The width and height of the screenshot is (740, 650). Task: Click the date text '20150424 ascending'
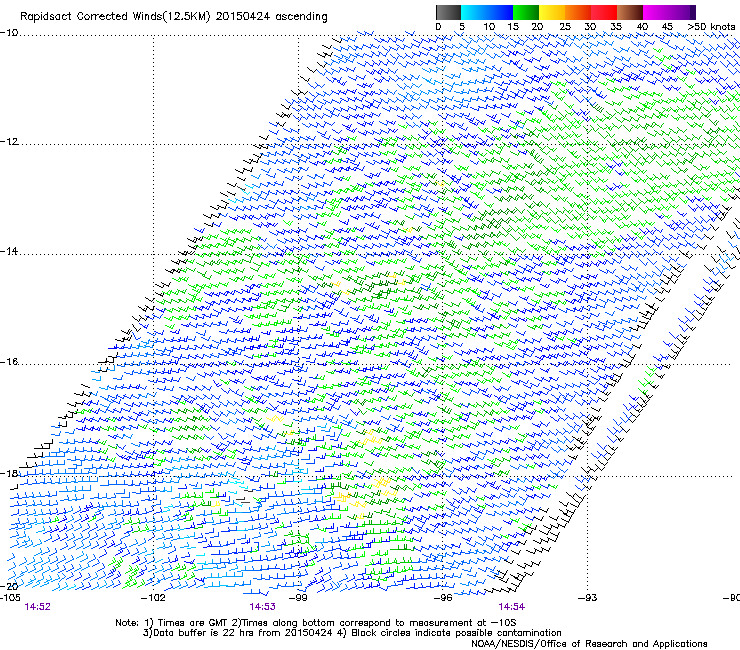click(x=271, y=17)
